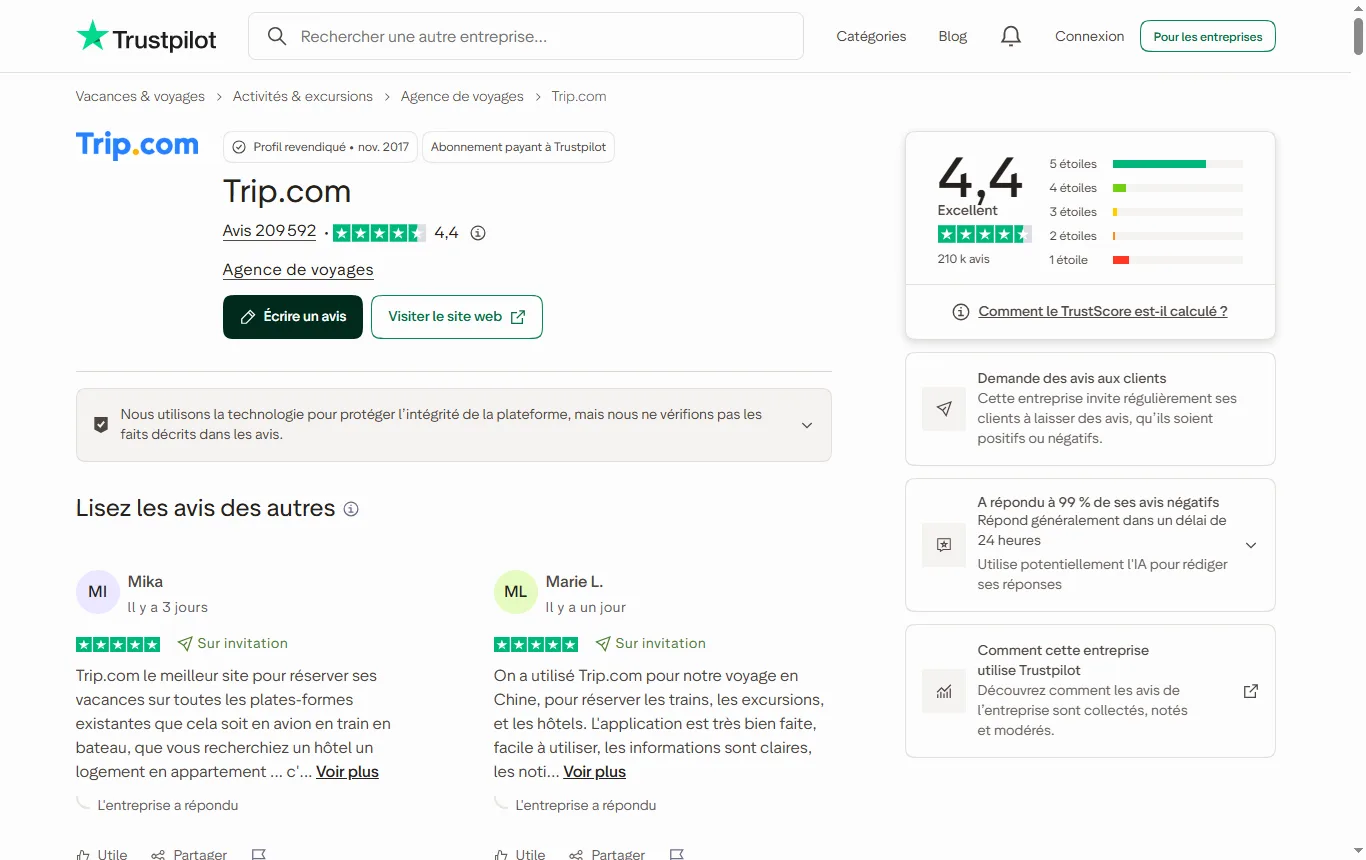This screenshot has width=1366, height=860.
Task: Filter reviews by 4 étoiles
Action: point(1146,188)
